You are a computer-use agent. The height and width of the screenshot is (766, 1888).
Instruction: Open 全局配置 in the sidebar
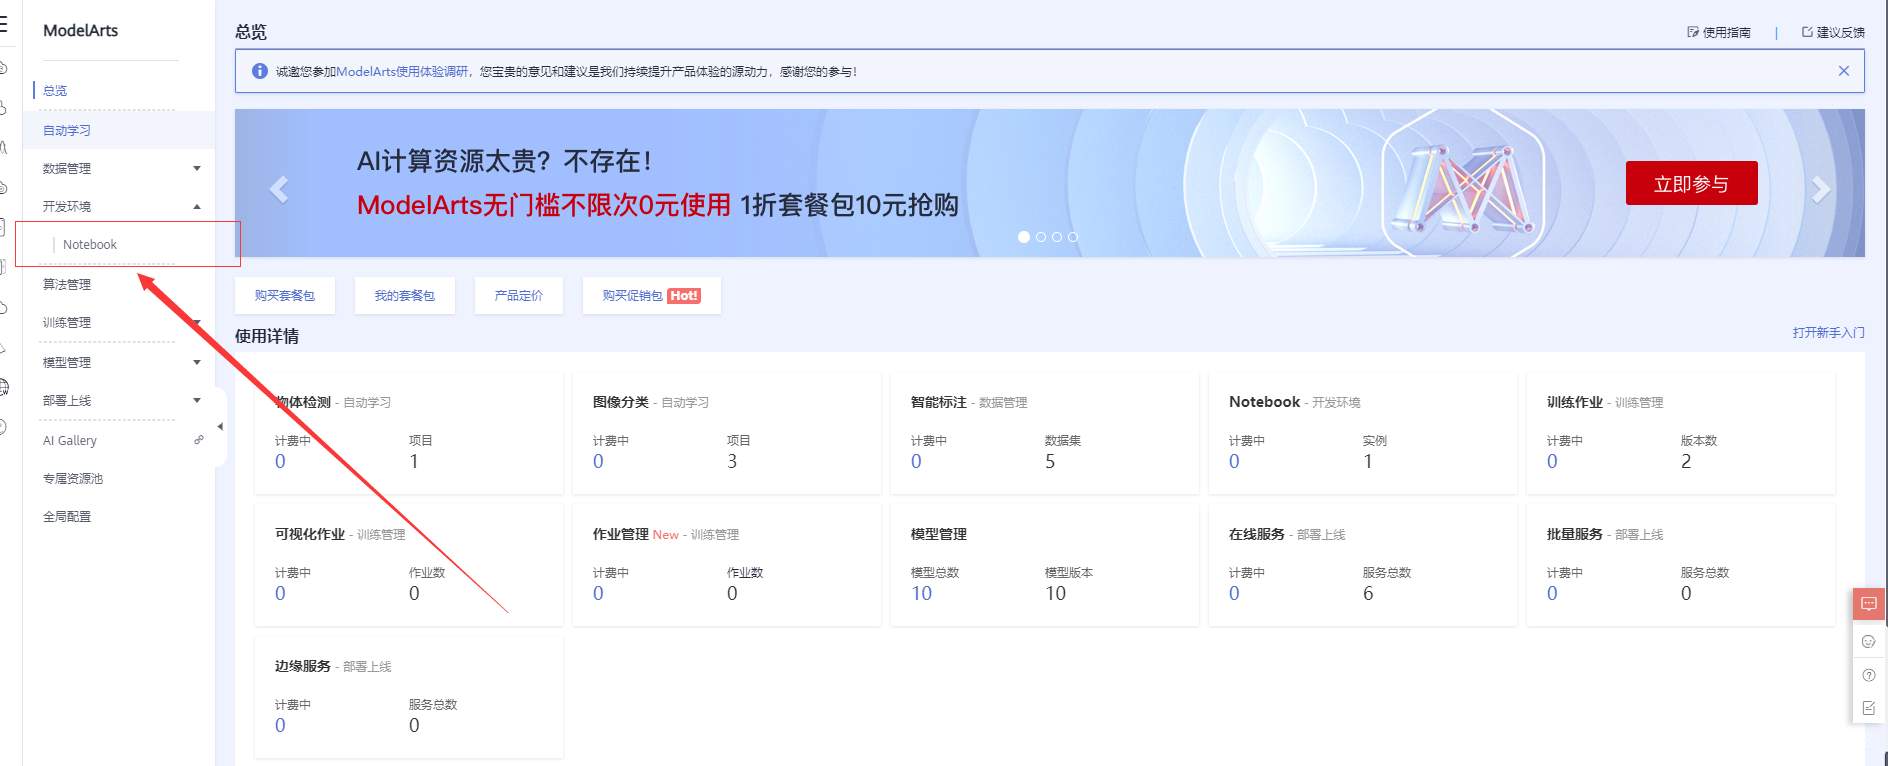click(x=67, y=516)
